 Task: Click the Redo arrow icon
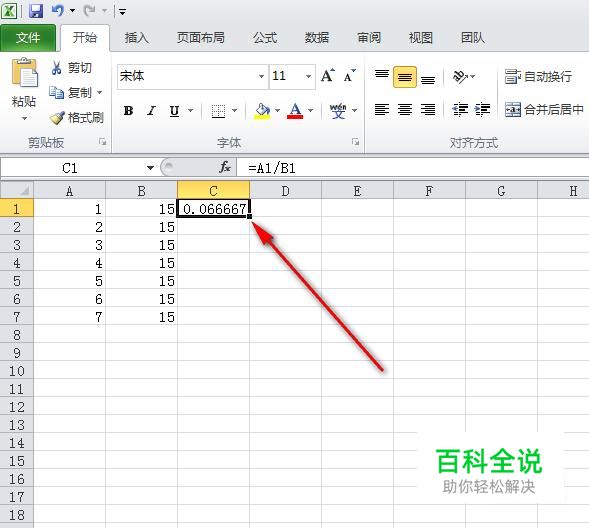pyautogui.click(x=90, y=11)
